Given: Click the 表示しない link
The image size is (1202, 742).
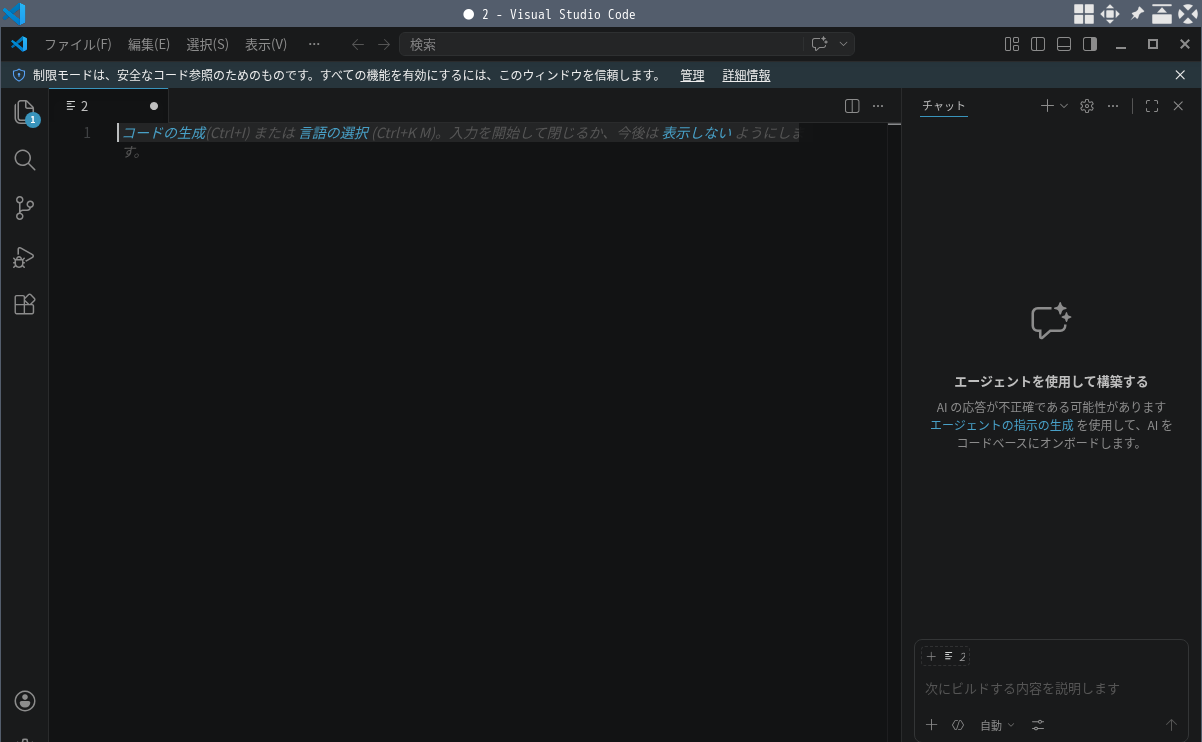Looking at the screenshot, I should [697, 133].
